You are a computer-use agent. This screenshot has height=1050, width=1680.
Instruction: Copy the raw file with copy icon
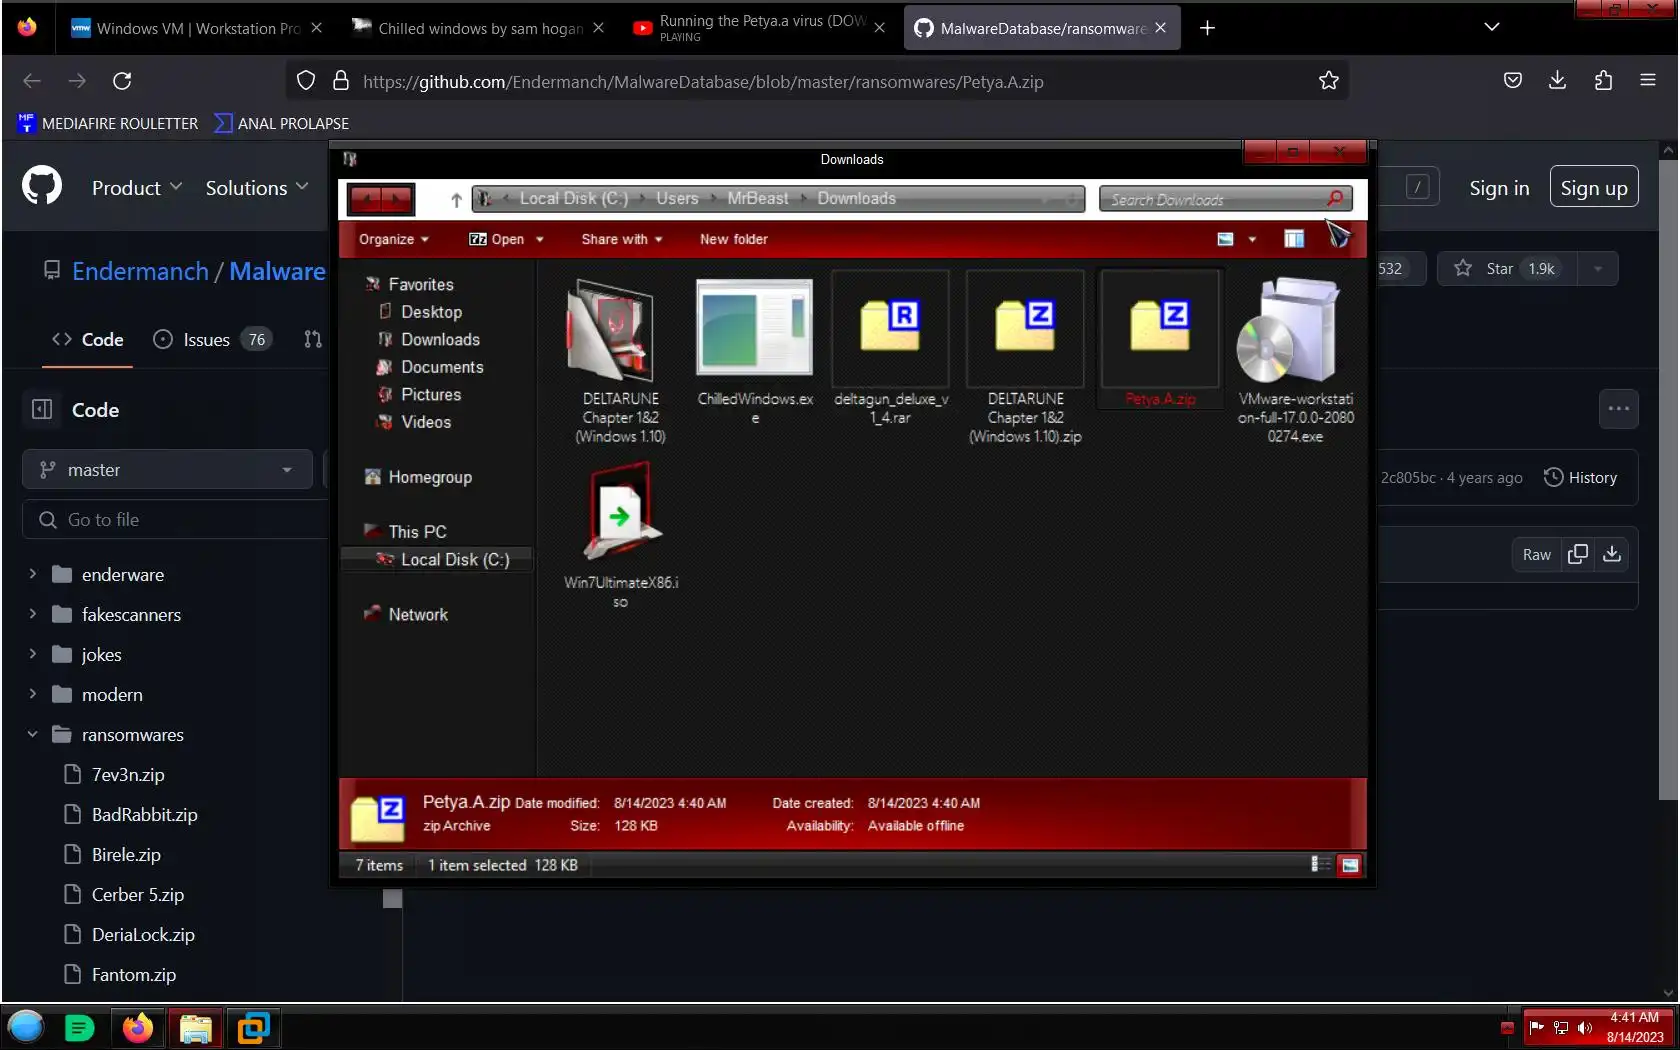click(1578, 554)
